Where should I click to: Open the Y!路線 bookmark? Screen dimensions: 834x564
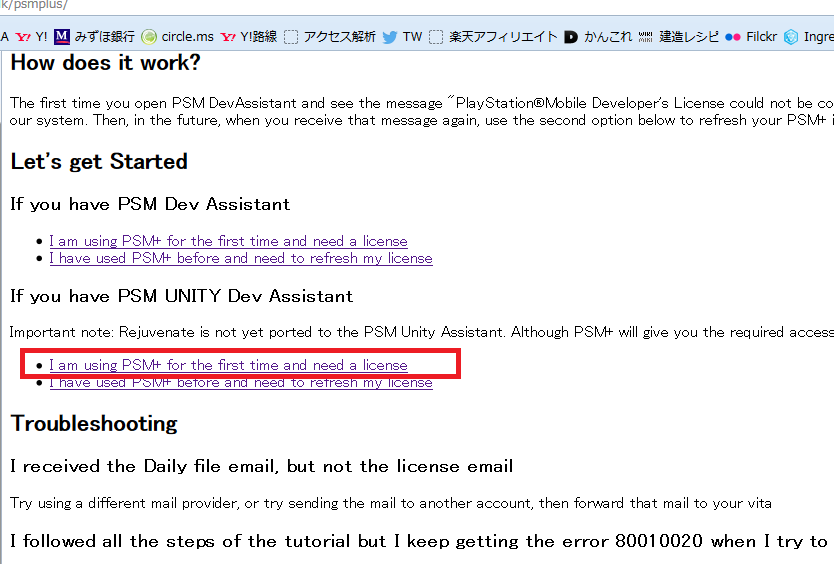249,37
